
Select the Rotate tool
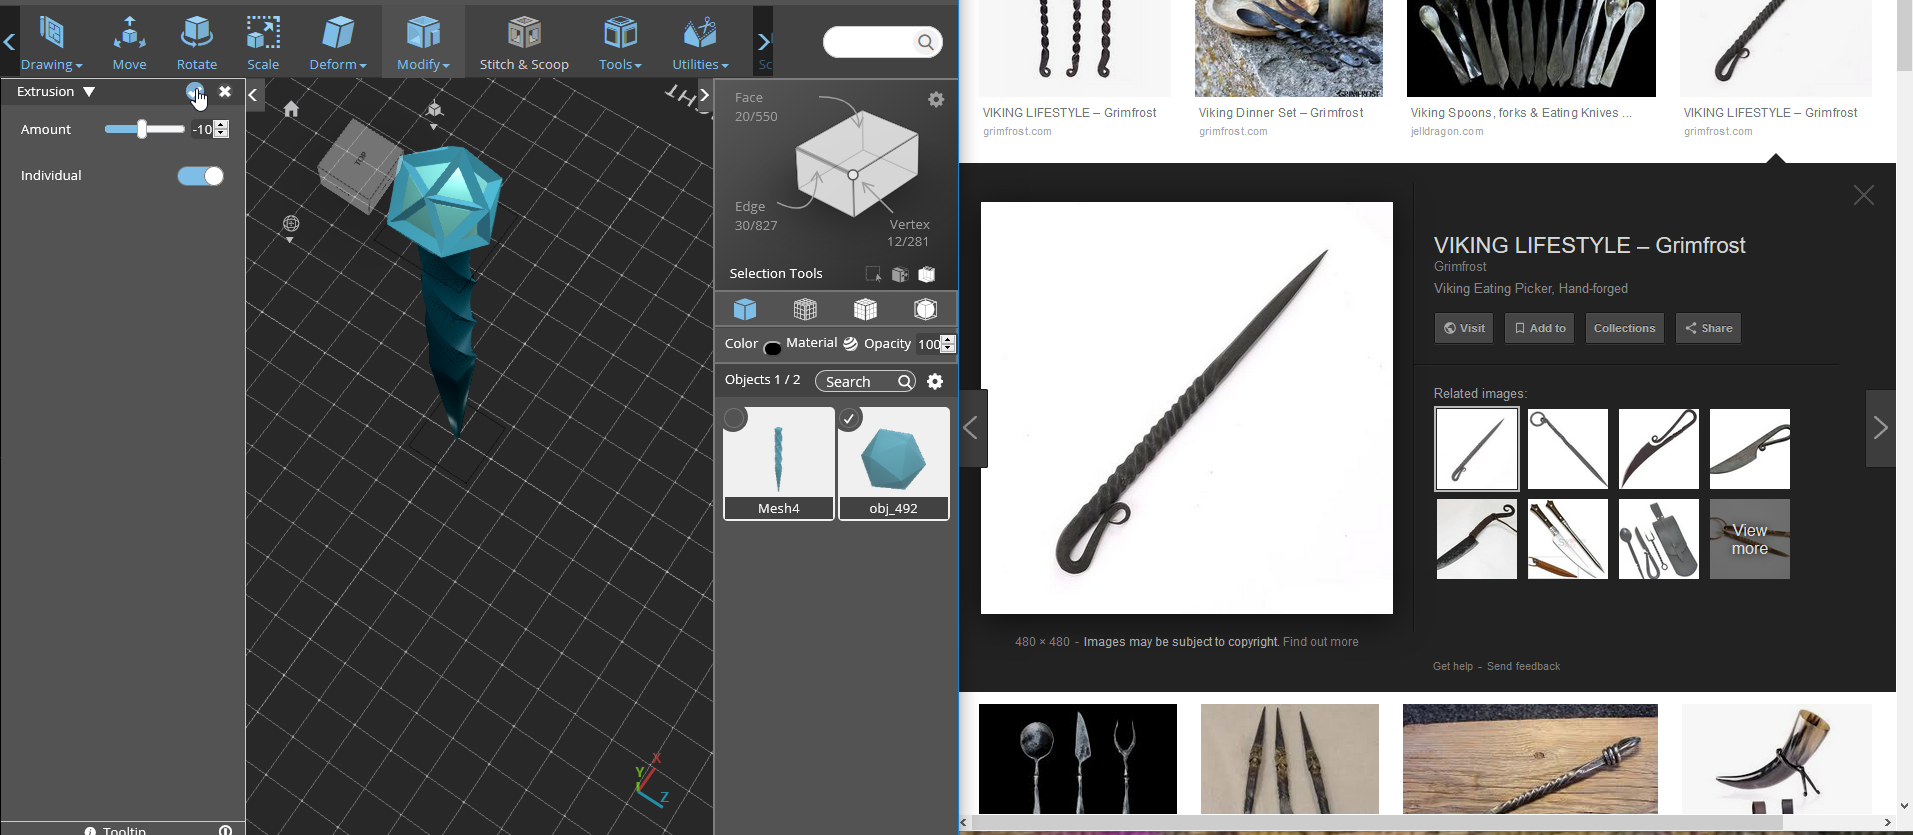[196, 42]
